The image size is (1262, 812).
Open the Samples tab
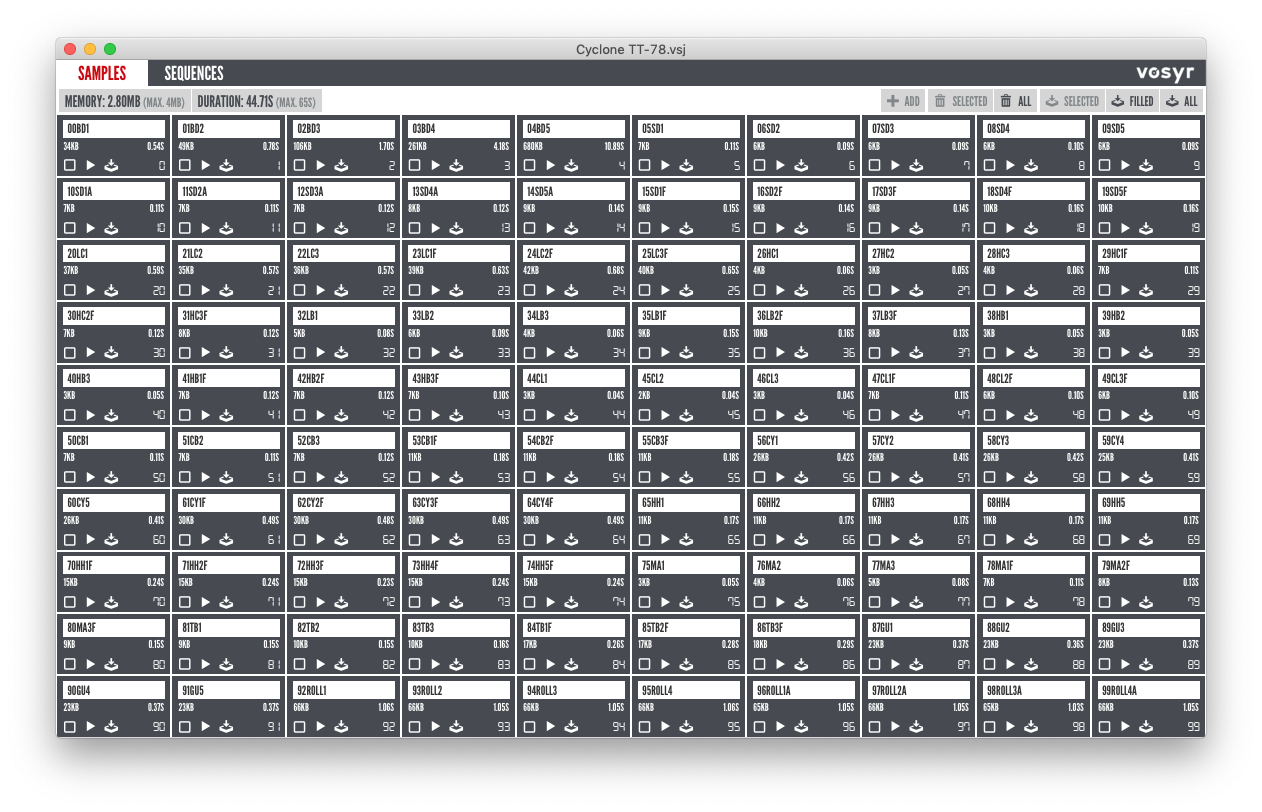point(102,73)
